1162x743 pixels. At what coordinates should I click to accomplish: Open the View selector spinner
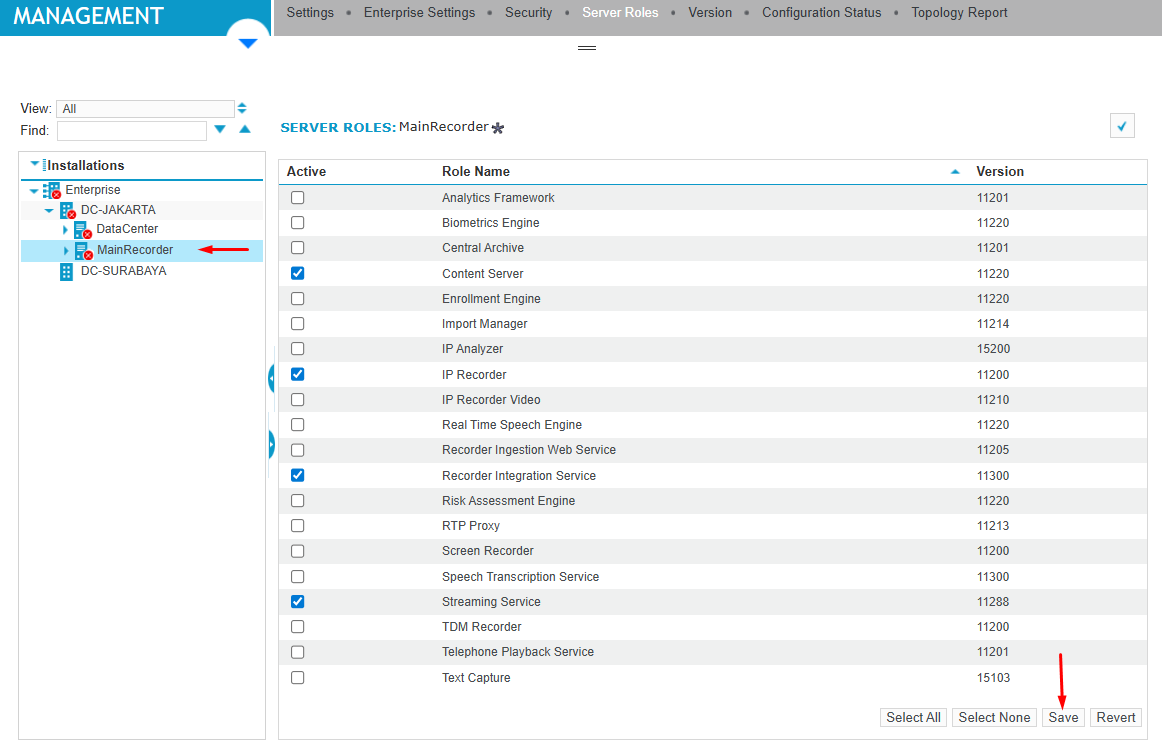click(x=242, y=108)
